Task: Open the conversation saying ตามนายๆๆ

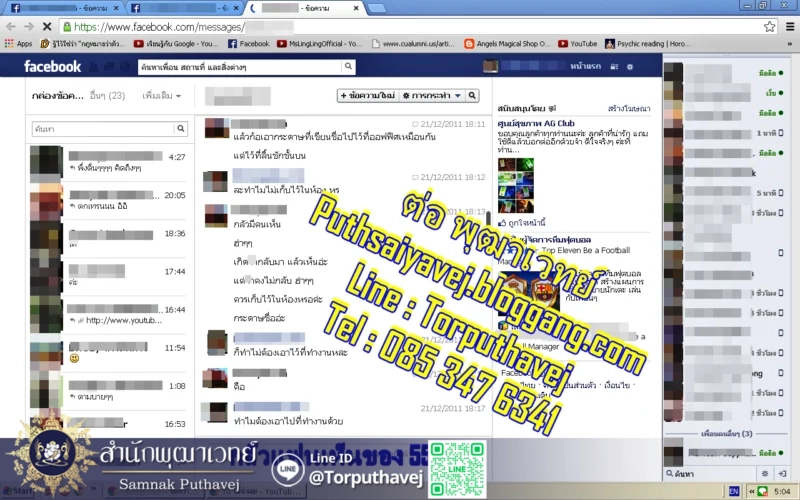Action: coord(110,391)
